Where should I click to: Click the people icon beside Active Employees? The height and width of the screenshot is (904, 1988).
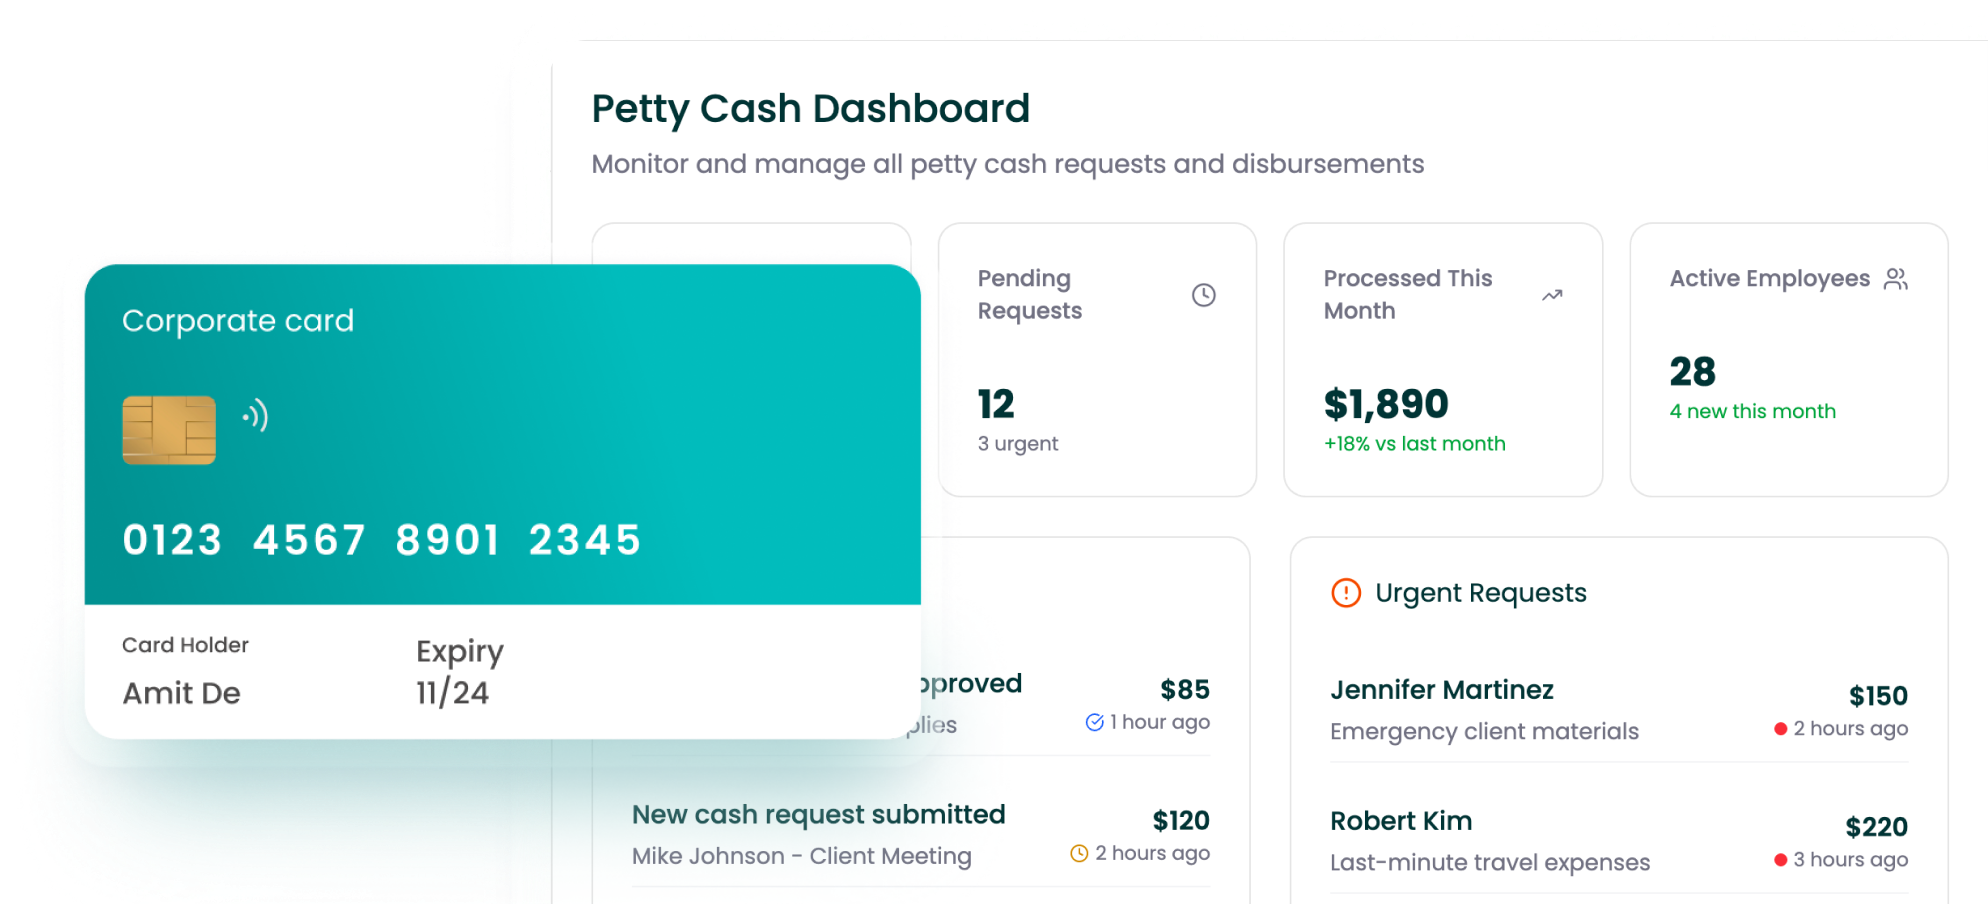[1895, 279]
